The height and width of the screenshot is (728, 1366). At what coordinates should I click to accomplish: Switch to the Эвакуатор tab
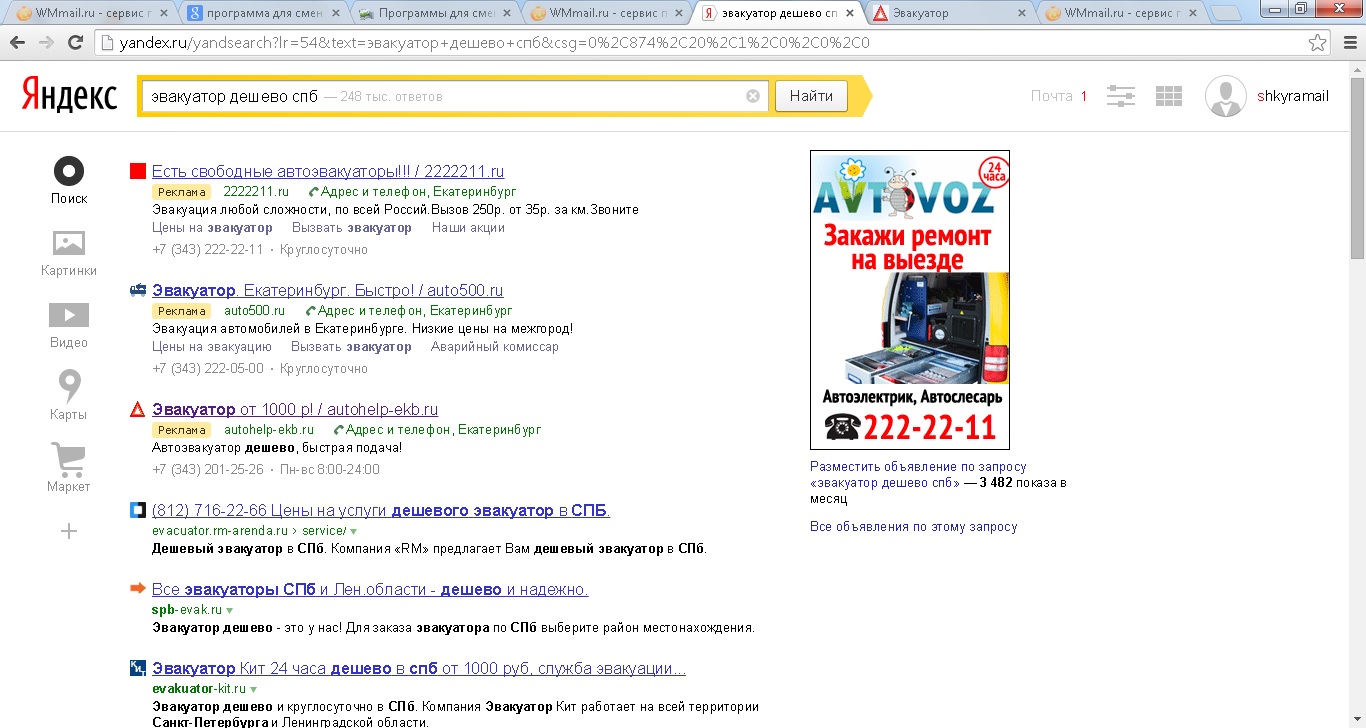949,13
